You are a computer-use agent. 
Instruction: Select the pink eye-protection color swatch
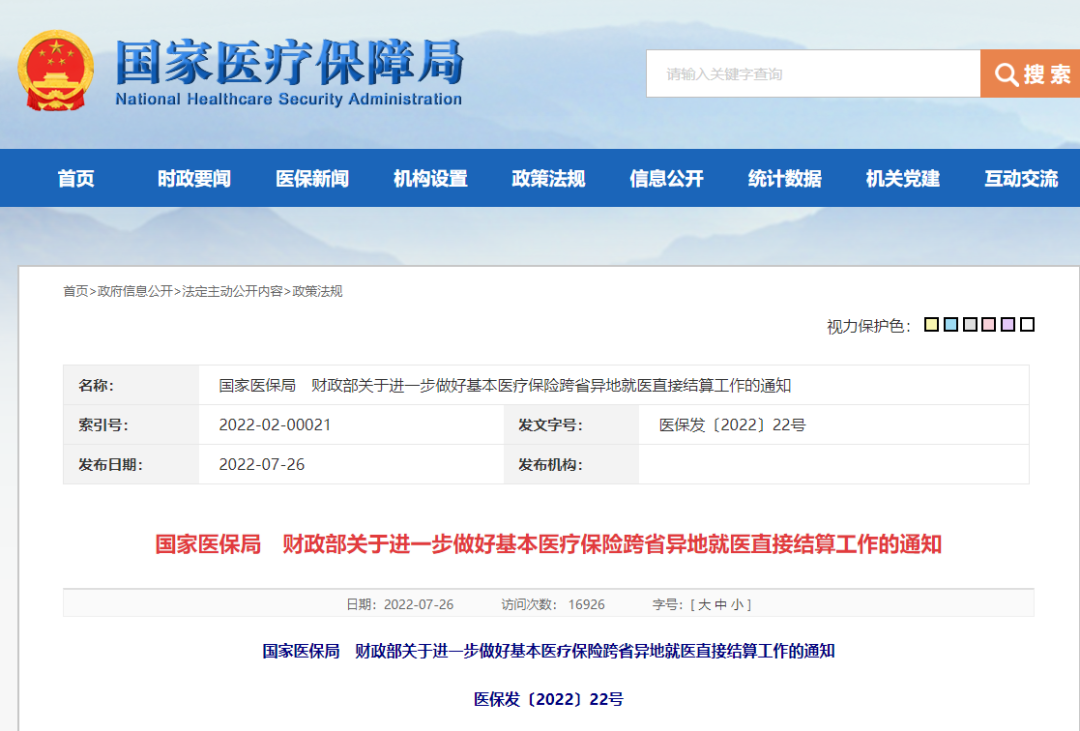click(x=988, y=325)
